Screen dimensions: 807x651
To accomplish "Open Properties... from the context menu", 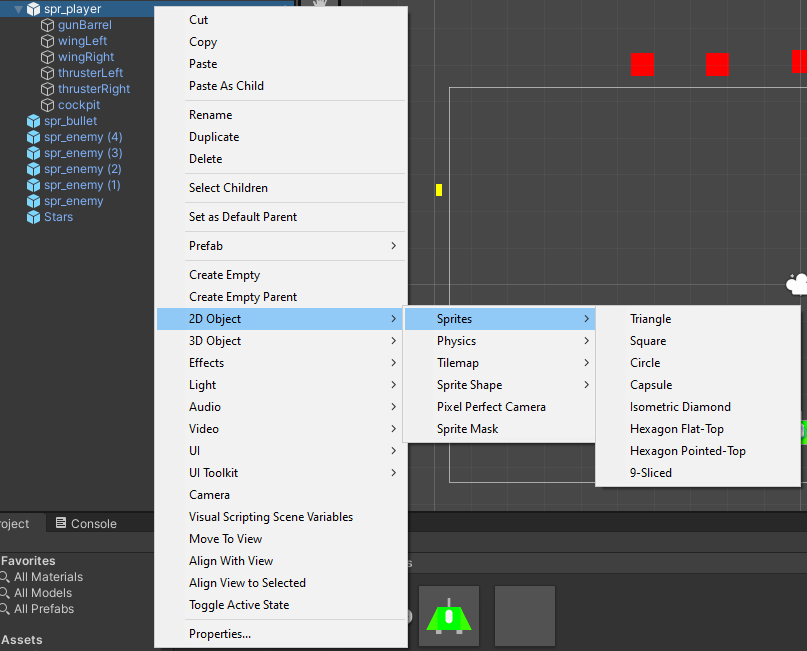I will click(x=220, y=634).
